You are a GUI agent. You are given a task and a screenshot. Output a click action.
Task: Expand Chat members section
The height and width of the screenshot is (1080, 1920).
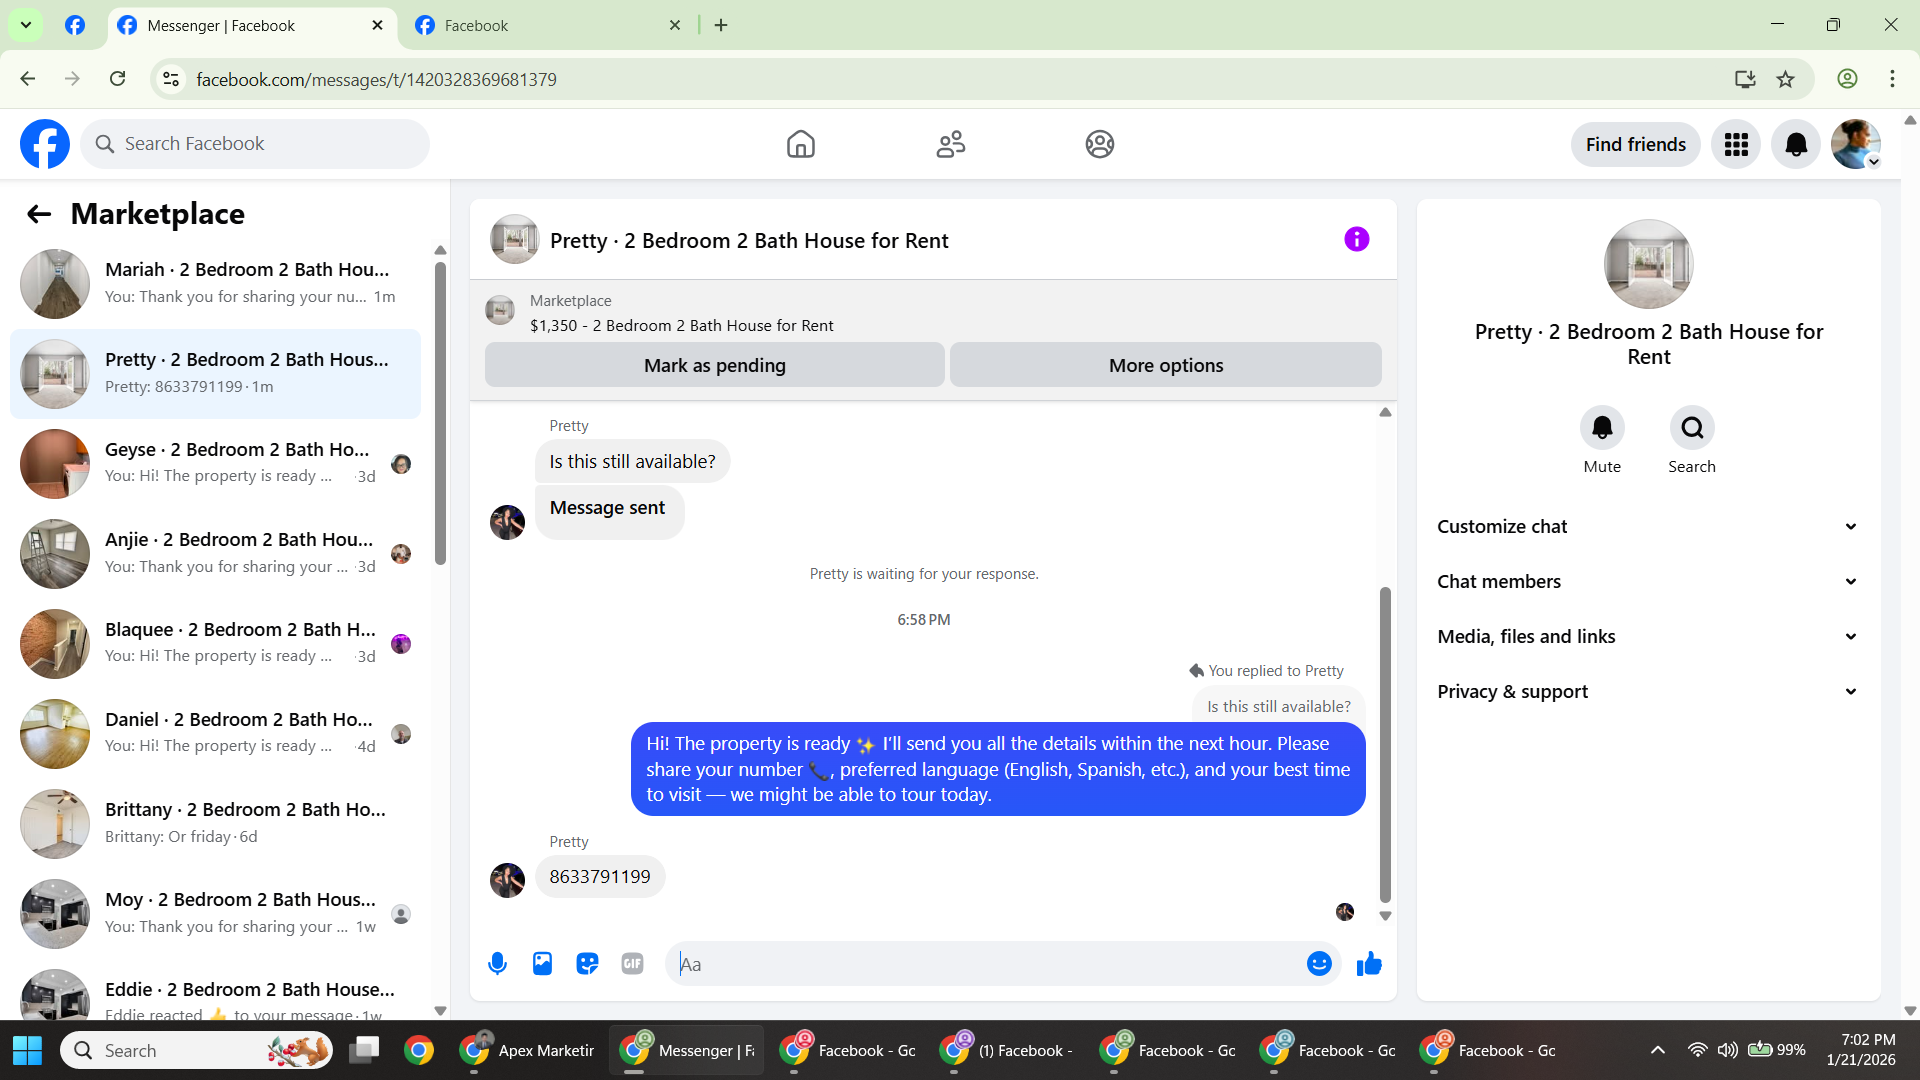tap(1648, 582)
